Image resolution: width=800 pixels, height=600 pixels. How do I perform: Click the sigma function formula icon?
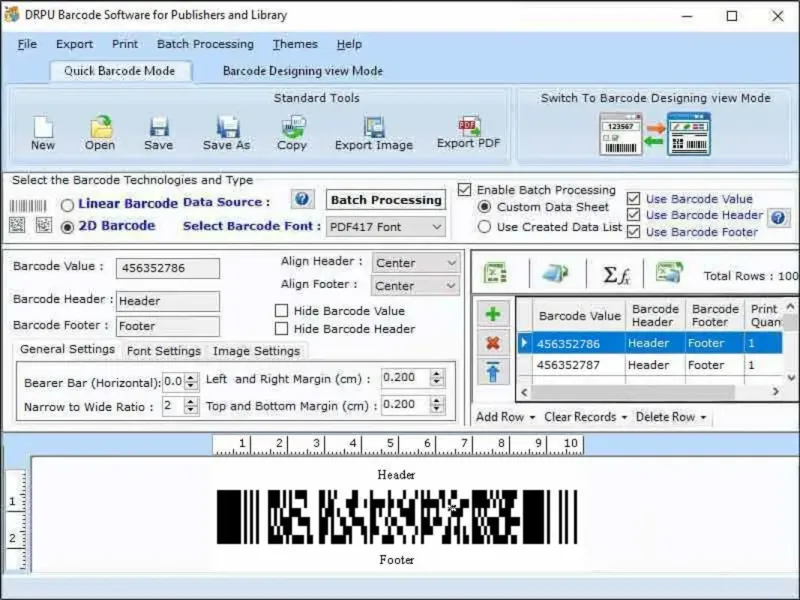pos(616,275)
